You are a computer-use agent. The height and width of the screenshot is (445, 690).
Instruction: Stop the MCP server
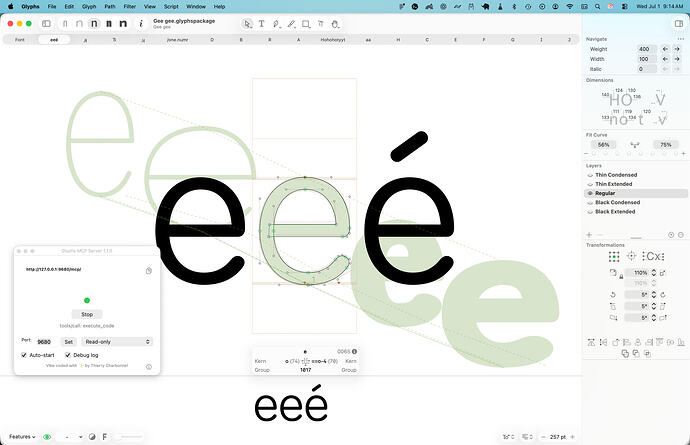click(87, 314)
